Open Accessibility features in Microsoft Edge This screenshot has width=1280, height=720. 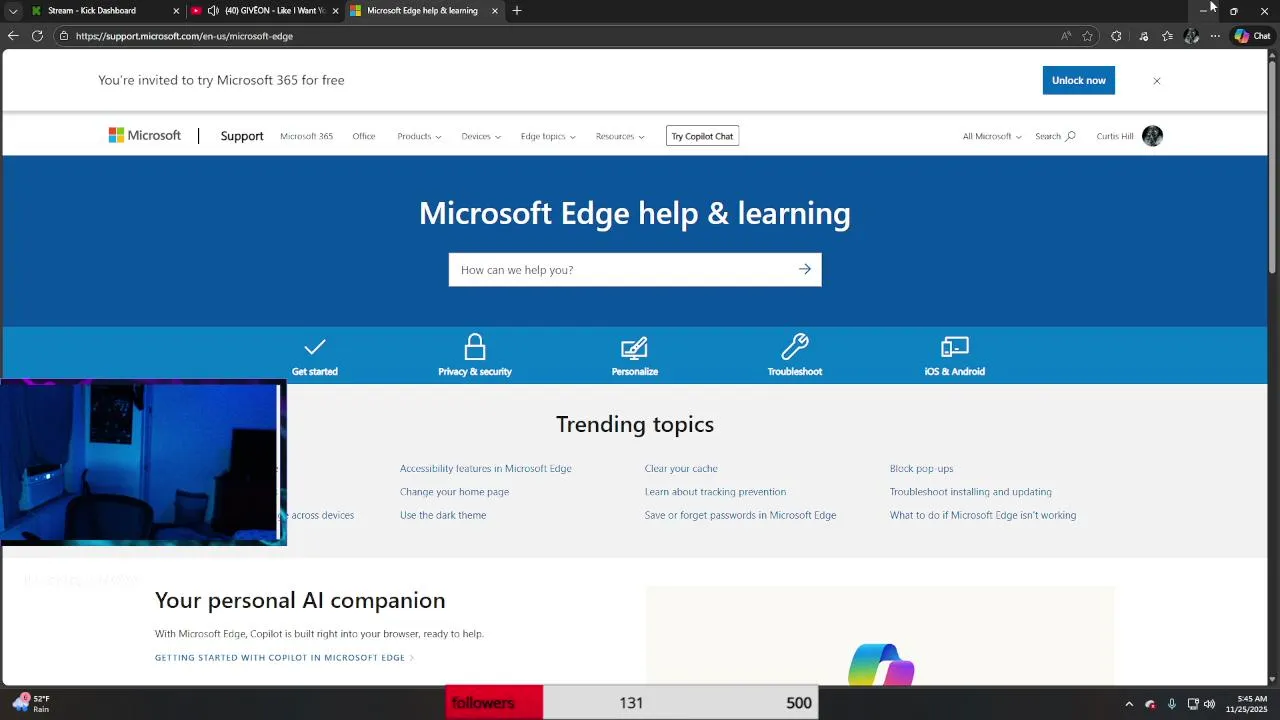click(486, 468)
